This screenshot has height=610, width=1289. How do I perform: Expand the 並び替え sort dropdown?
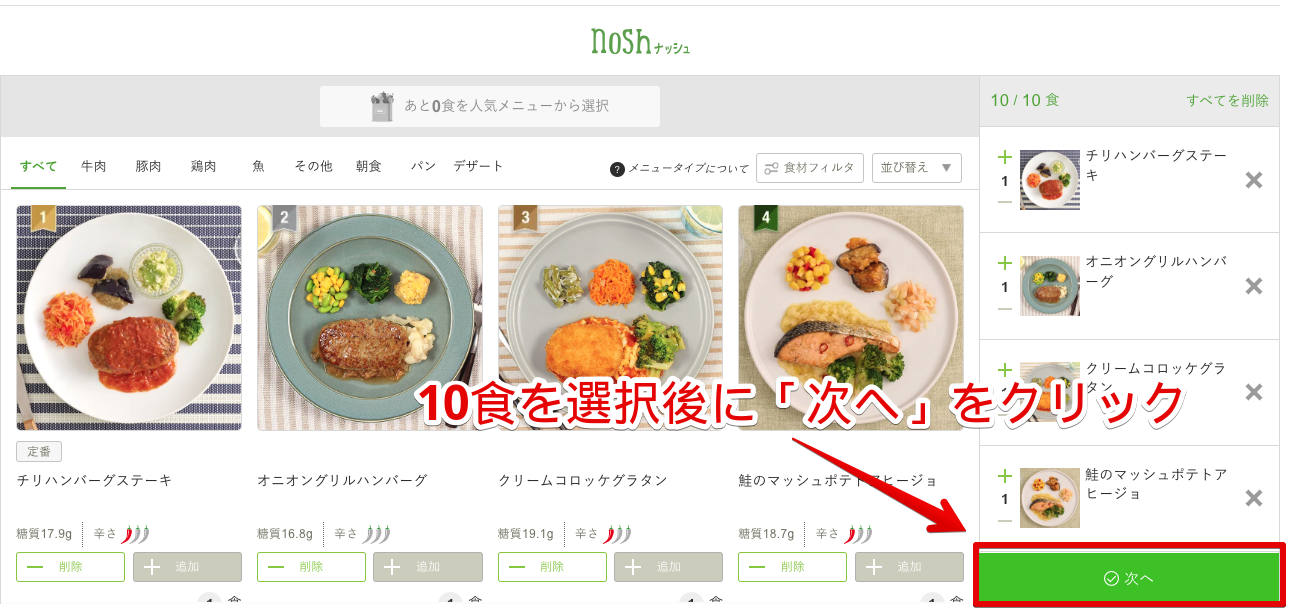click(x=917, y=168)
